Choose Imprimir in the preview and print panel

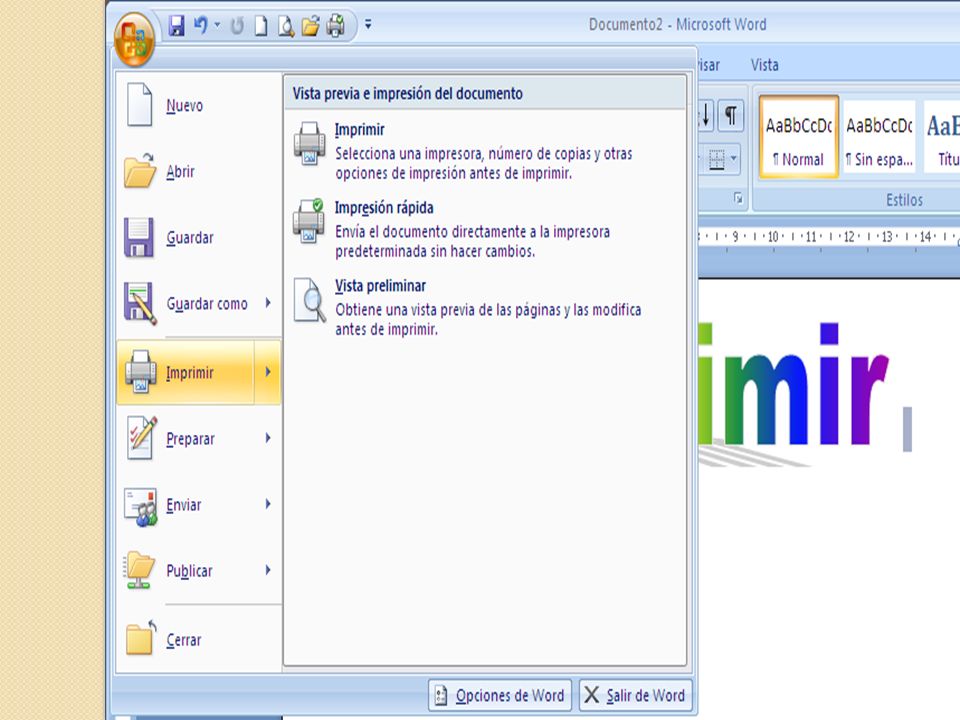coord(484,151)
